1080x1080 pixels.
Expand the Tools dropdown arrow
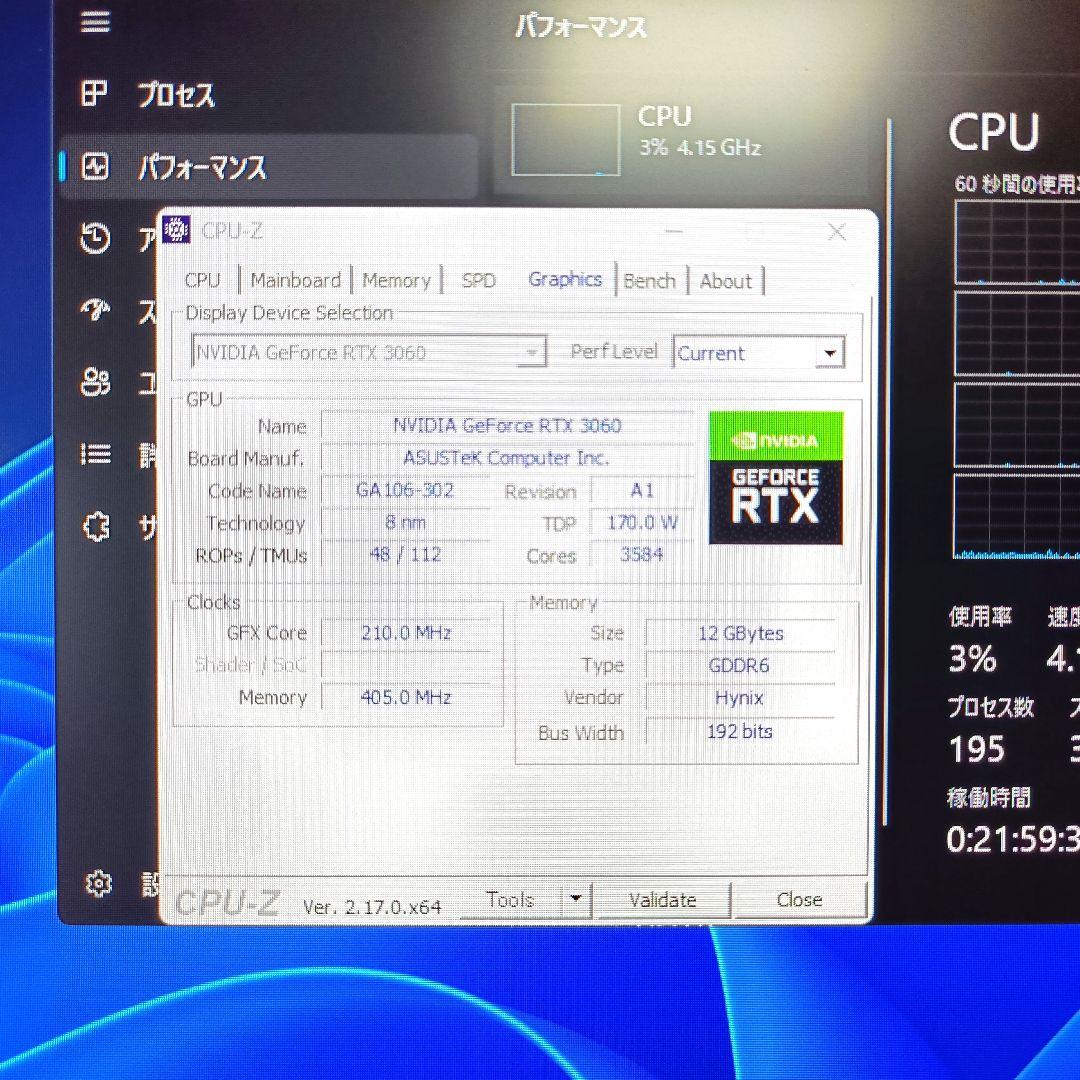pos(576,899)
